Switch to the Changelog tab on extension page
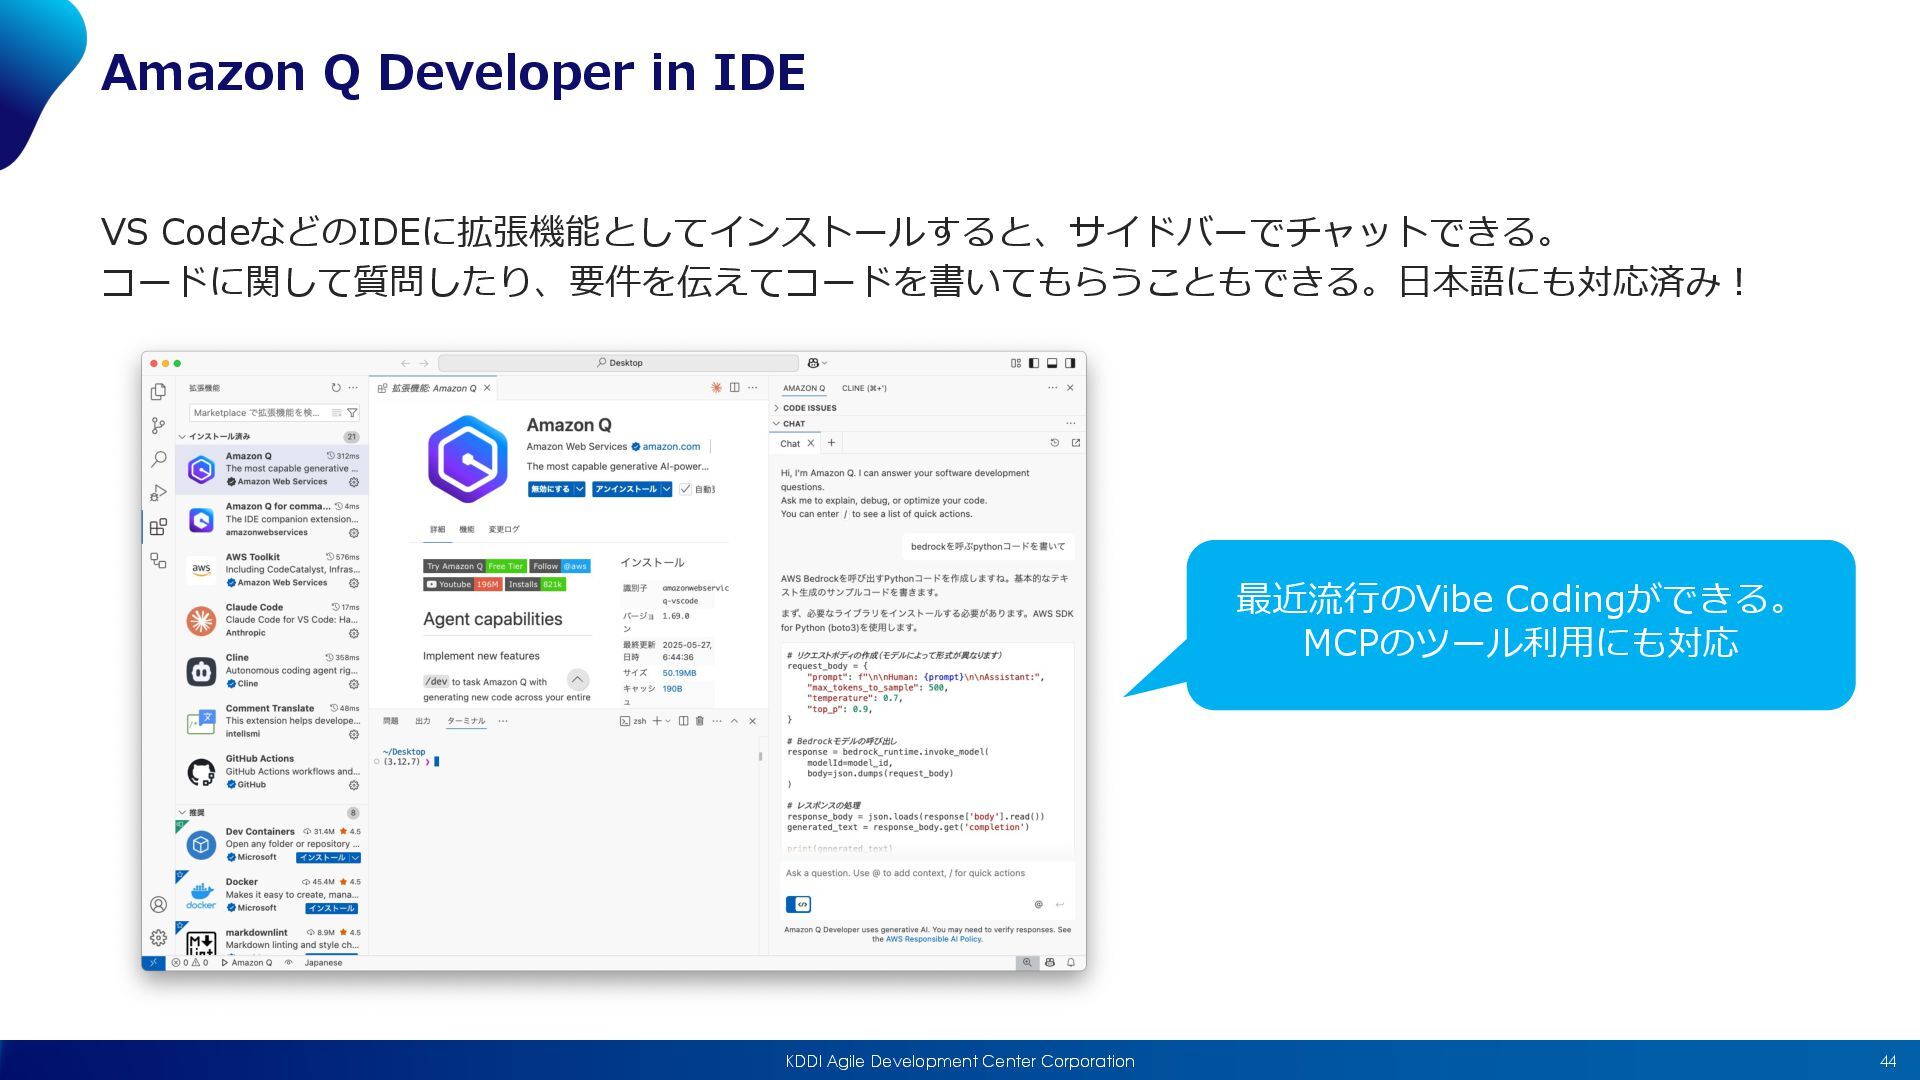Screen dimensions: 1920x1080 click(x=504, y=529)
